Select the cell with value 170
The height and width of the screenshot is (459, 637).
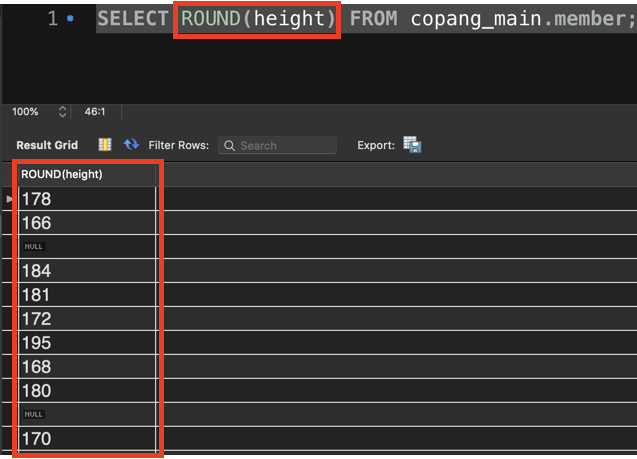click(87, 438)
